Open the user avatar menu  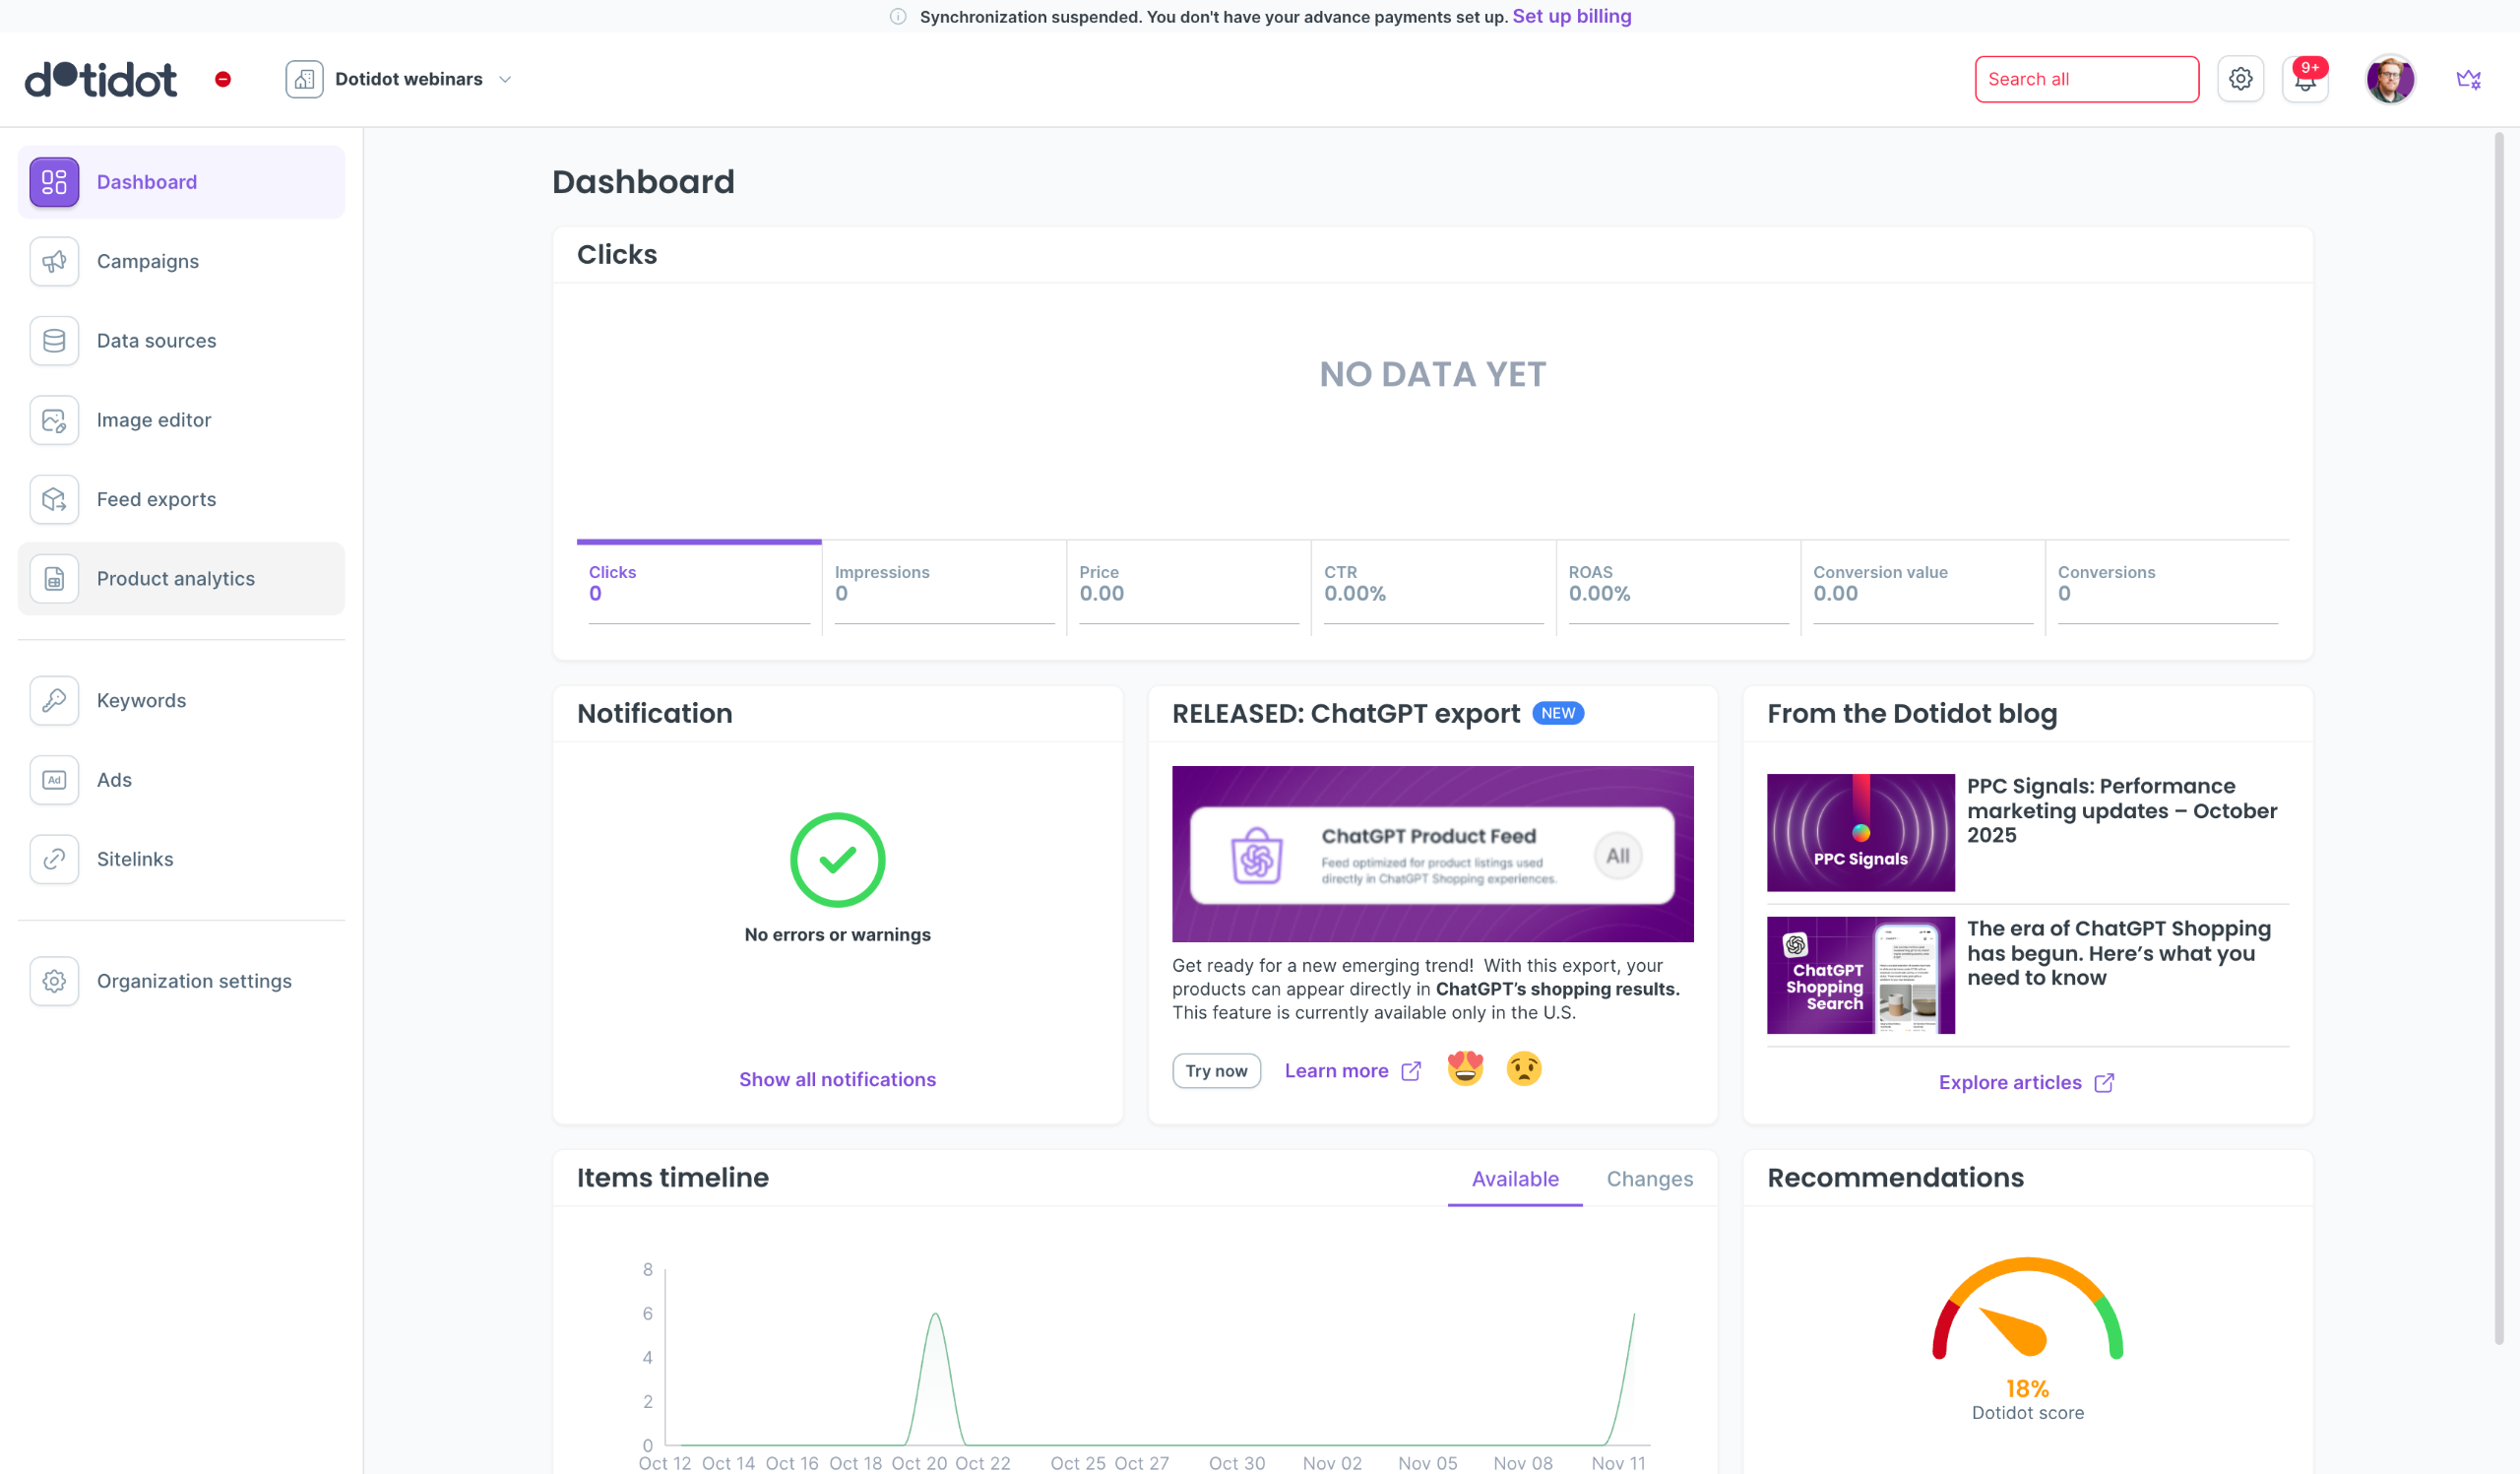pos(2389,79)
